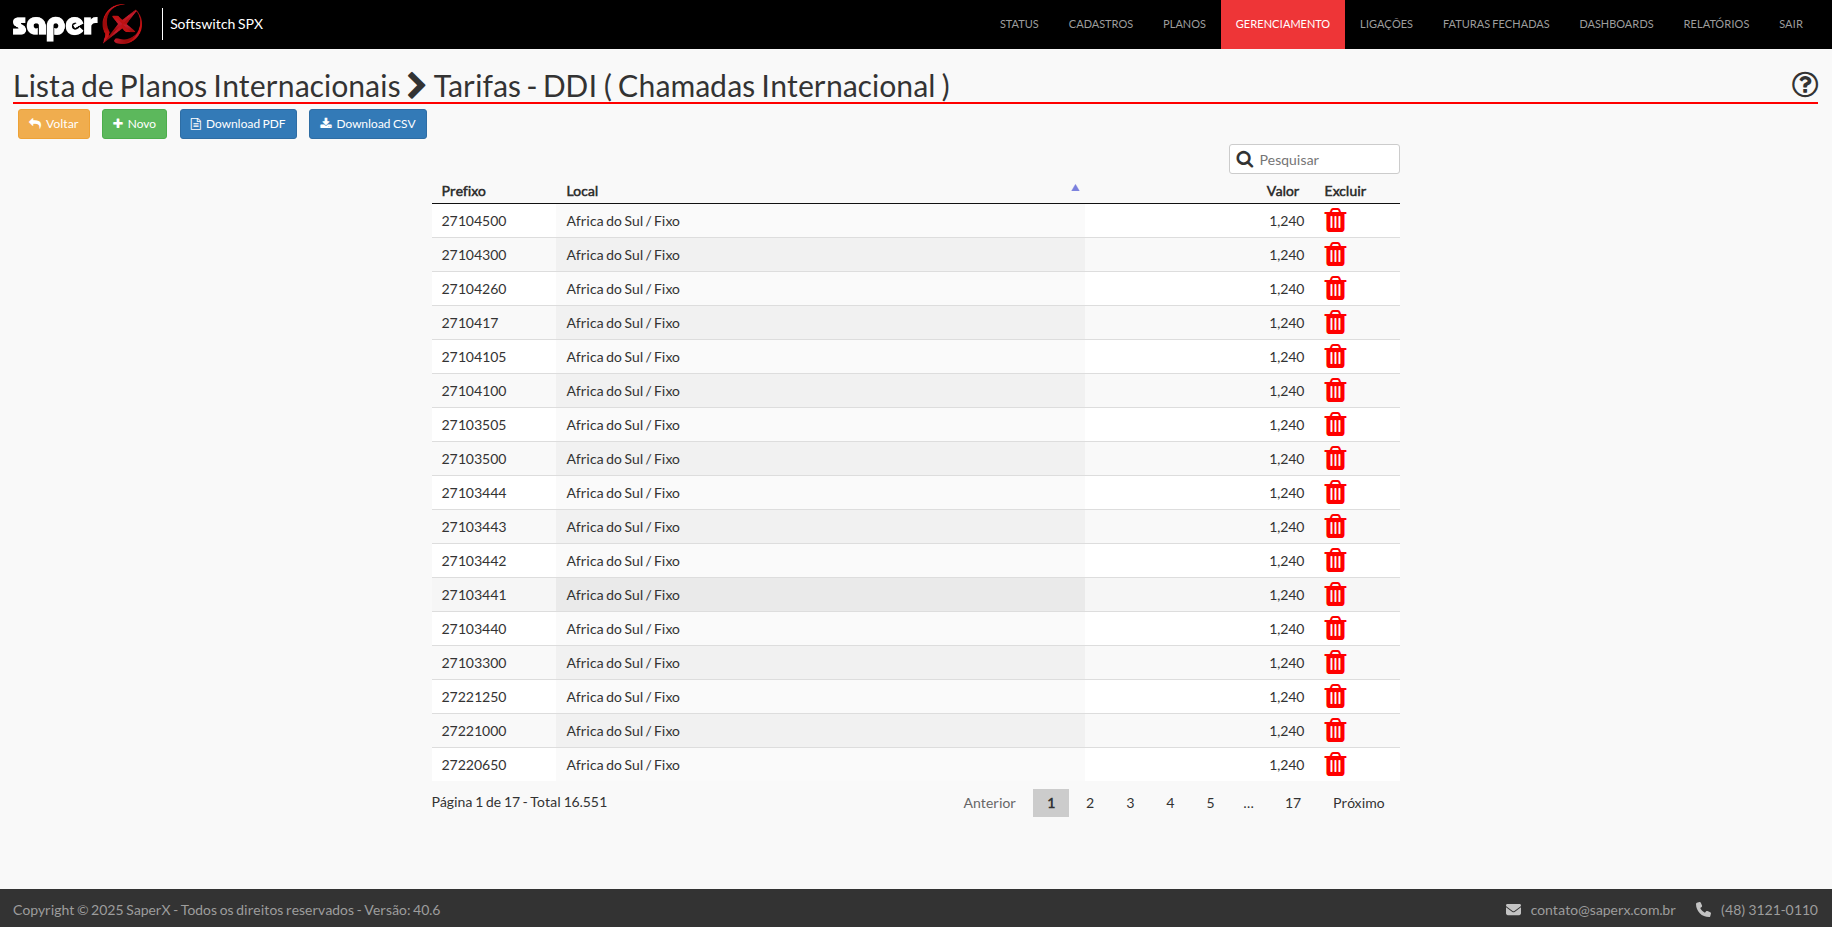Image resolution: width=1832 pixels, height=927 pixels.
Task: Open the help question mark icon
Action: 1804,85
